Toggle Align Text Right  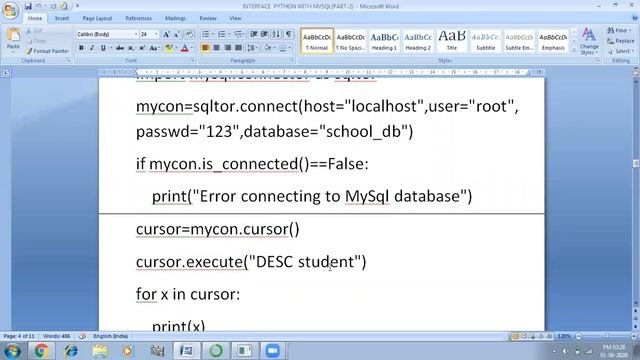[x=227, y=48]
